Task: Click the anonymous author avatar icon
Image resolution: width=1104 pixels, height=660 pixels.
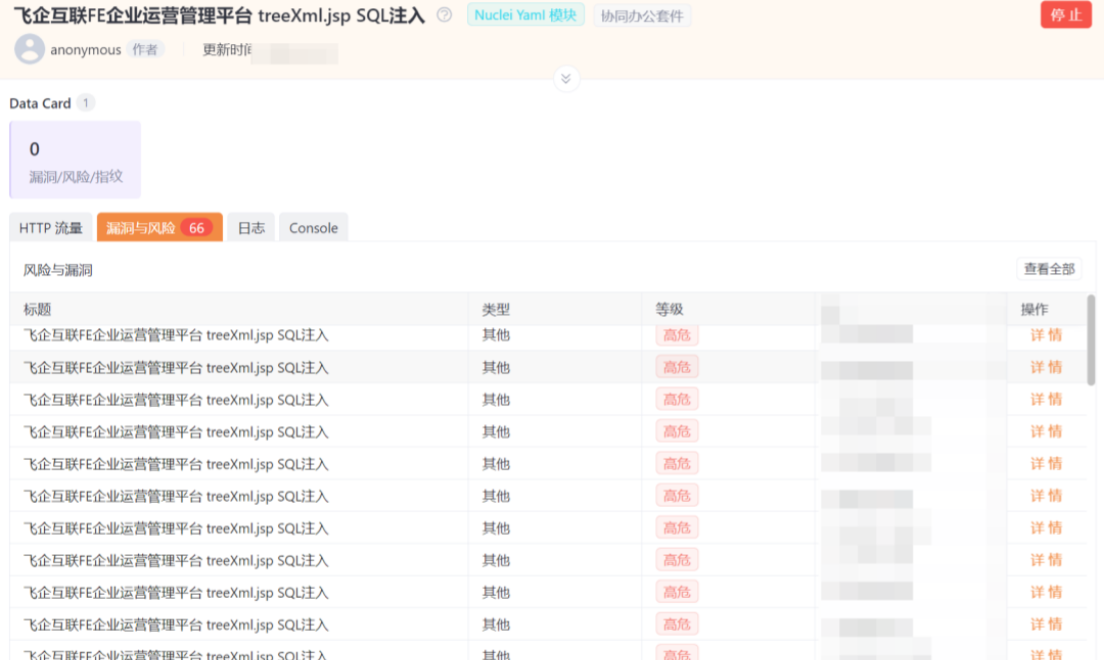Action: pyautogui.click(x=30, y=49)
